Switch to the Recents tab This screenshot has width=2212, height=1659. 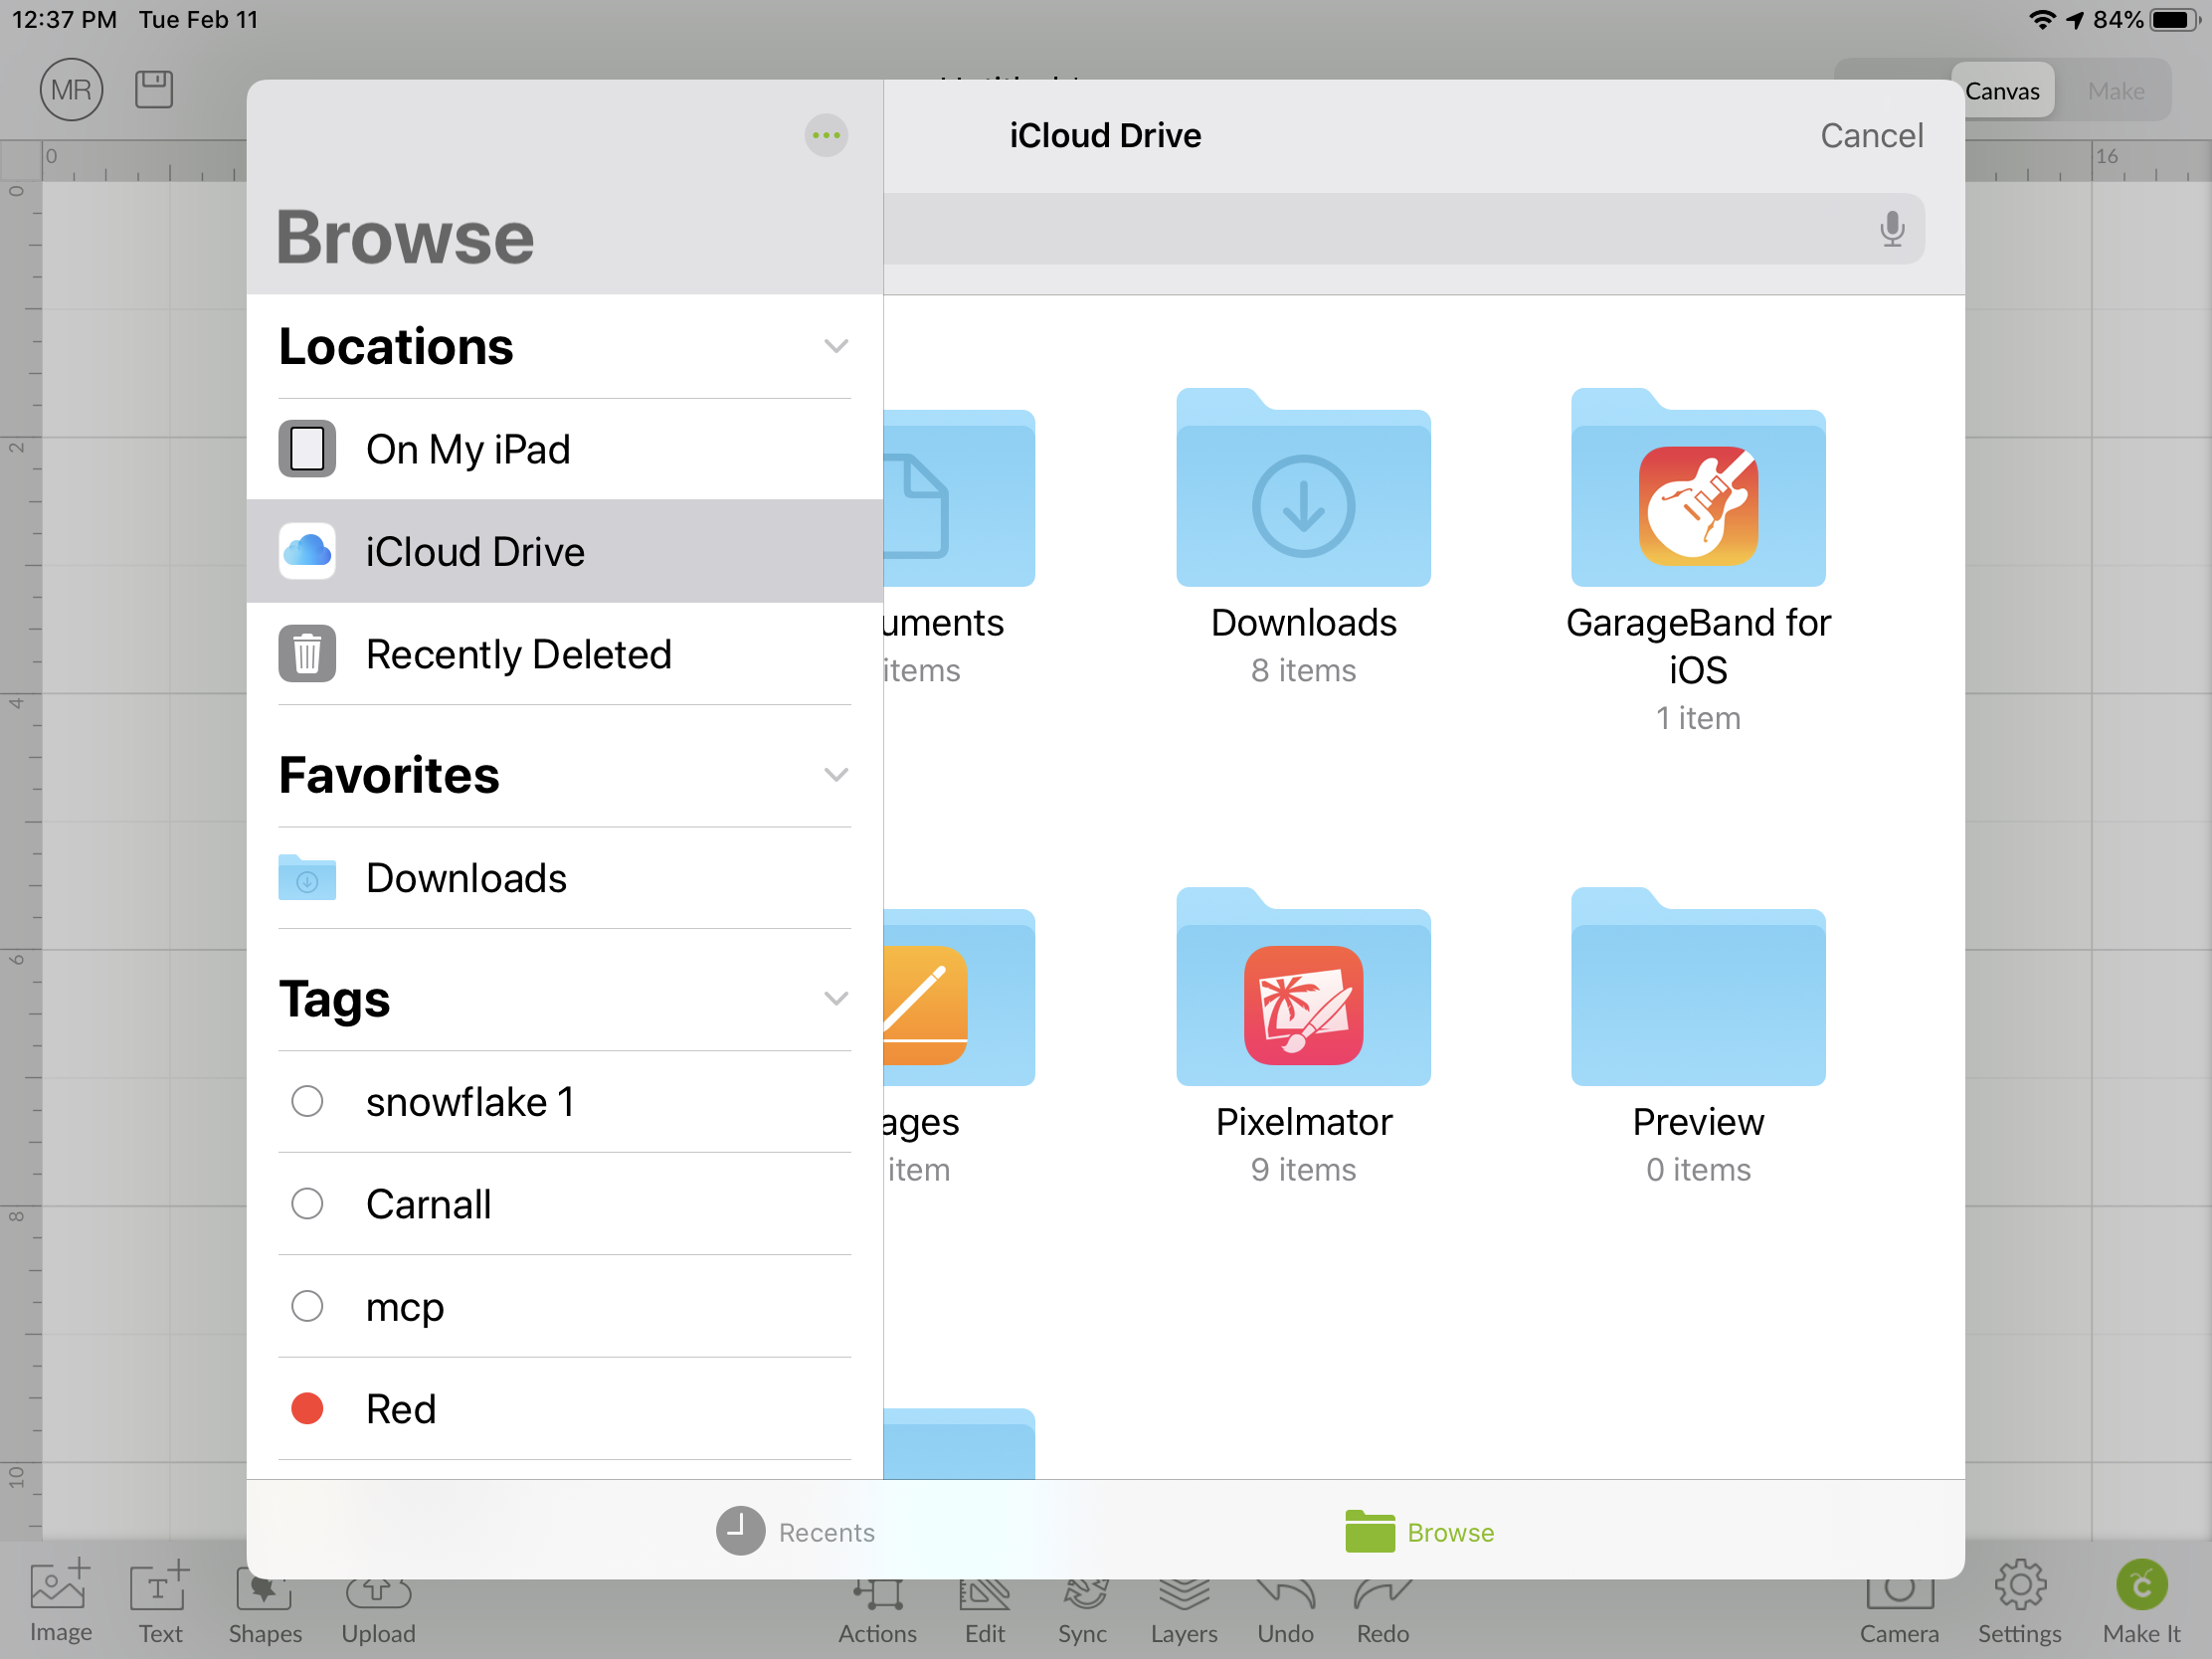point(795,1531)
